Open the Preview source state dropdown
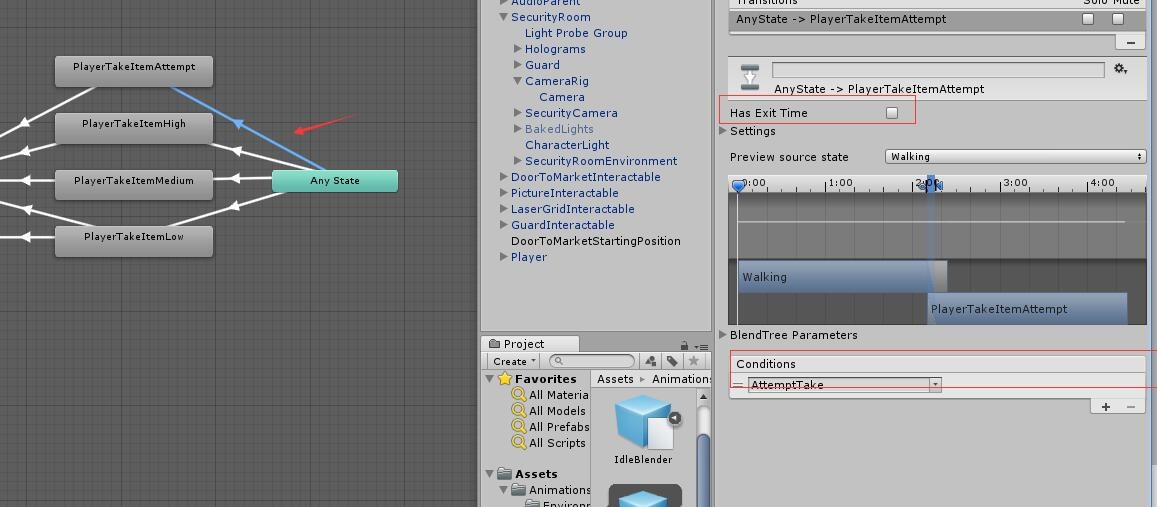 pos(1015,156)
